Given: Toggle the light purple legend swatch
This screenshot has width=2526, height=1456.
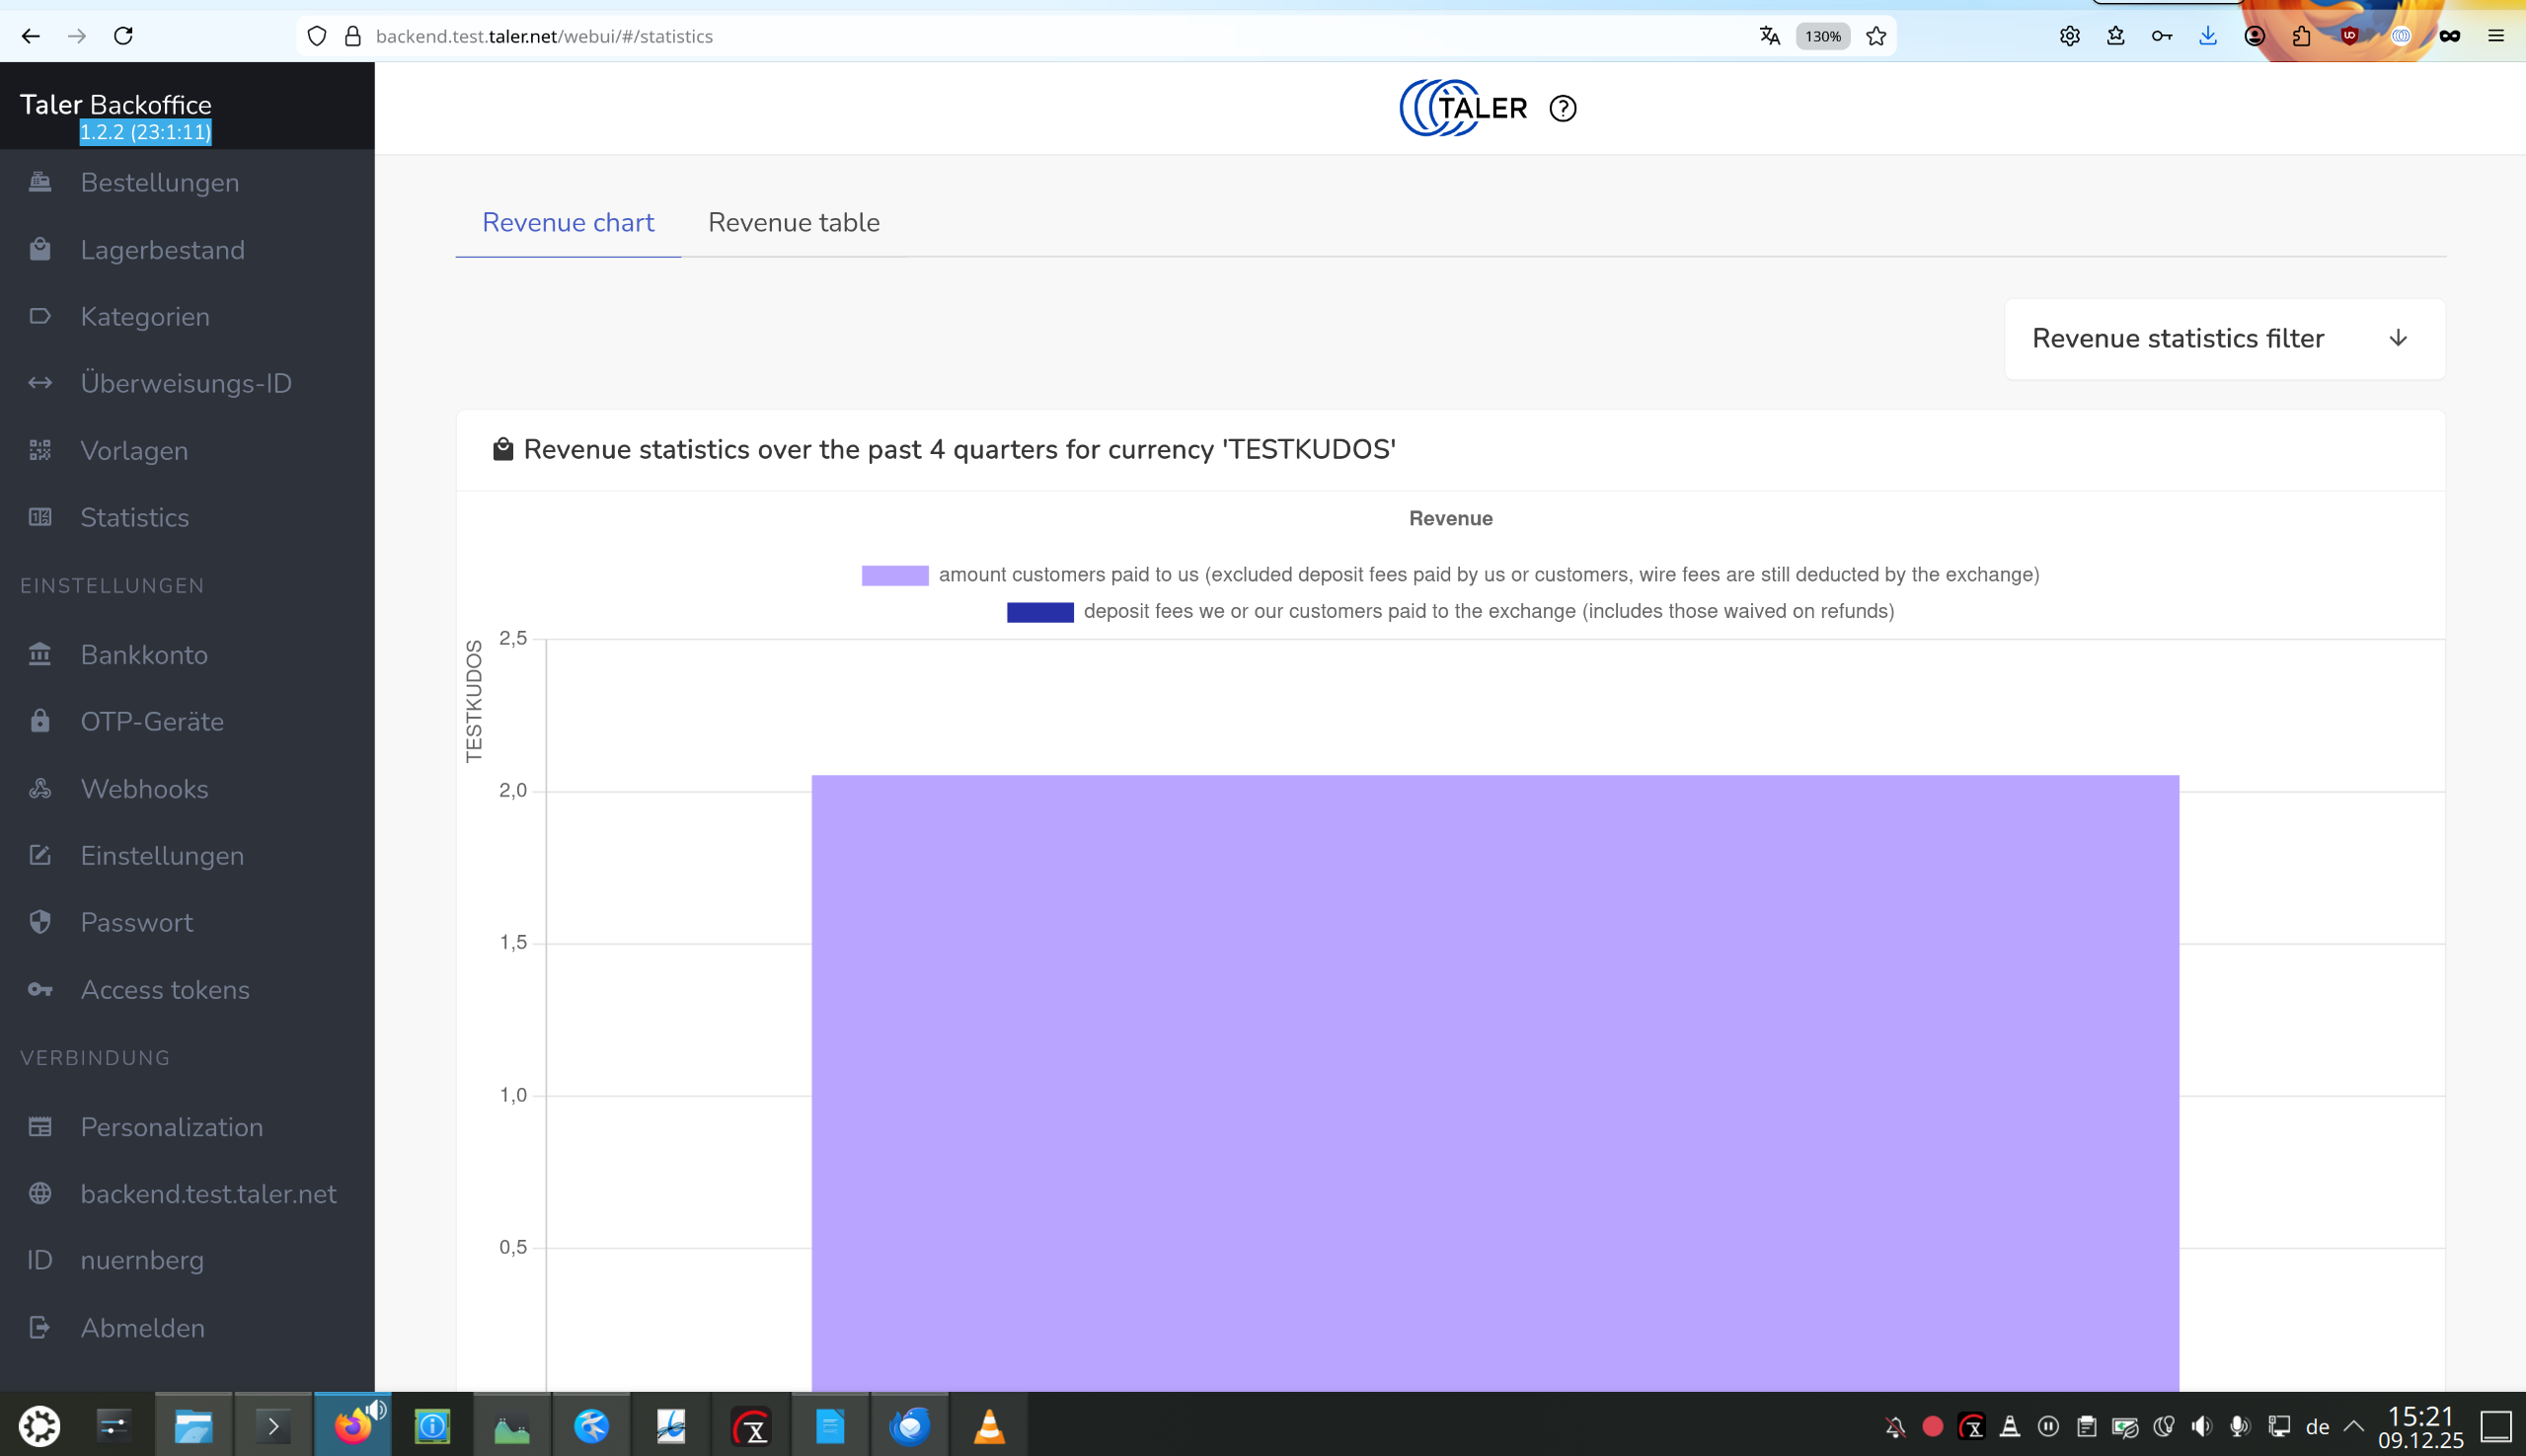Looking at the screenshot, I should point(895,575).
